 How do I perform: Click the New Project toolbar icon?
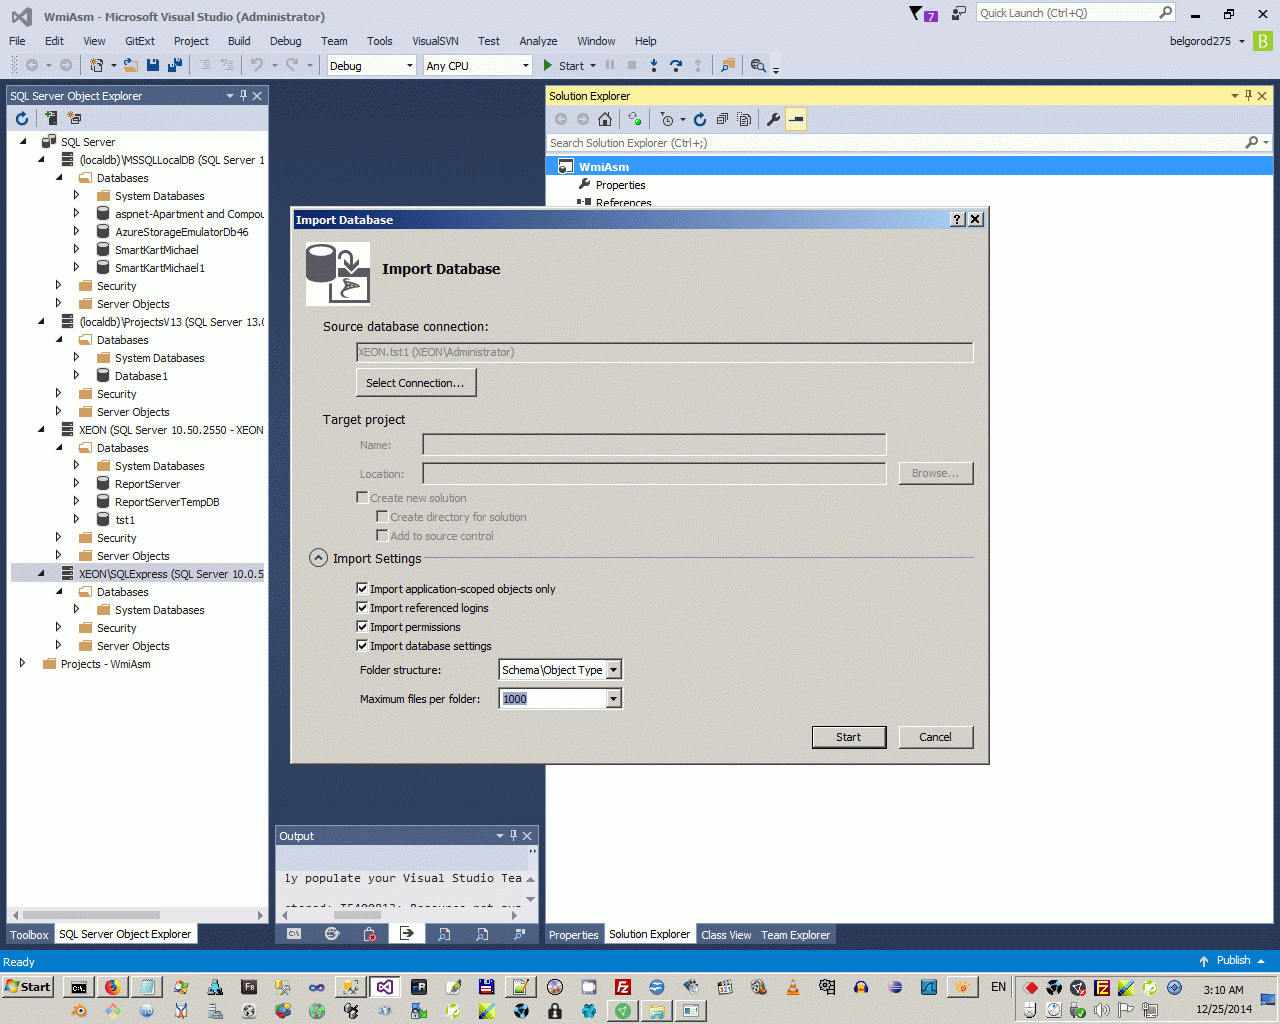(x=97, y=65)
